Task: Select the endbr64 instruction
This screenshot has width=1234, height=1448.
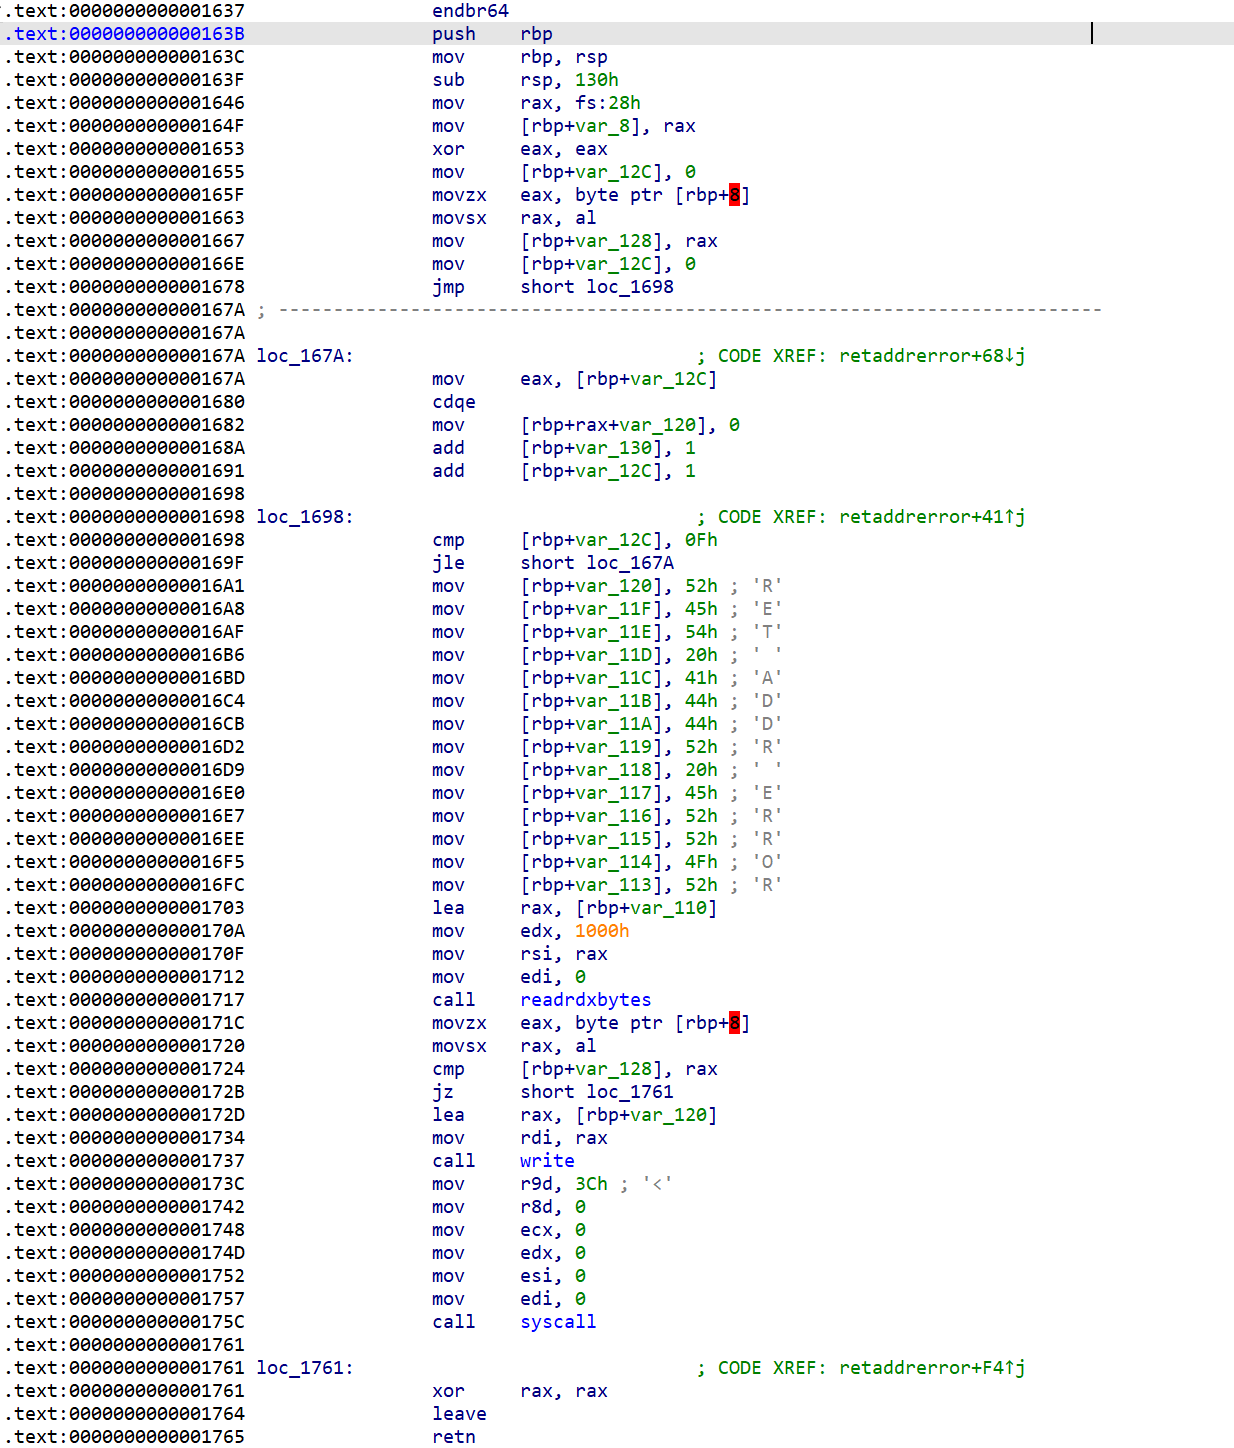Action: pos(470,11)
